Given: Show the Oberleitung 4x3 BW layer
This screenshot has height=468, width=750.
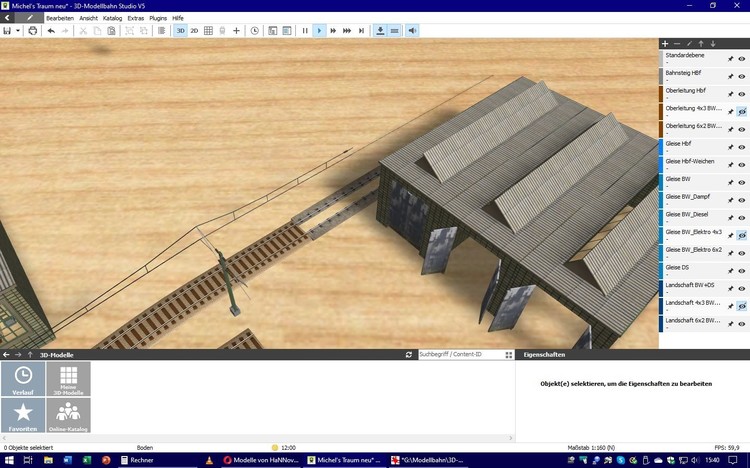Looking at the screenshot, I should click(x=742, y=112).
